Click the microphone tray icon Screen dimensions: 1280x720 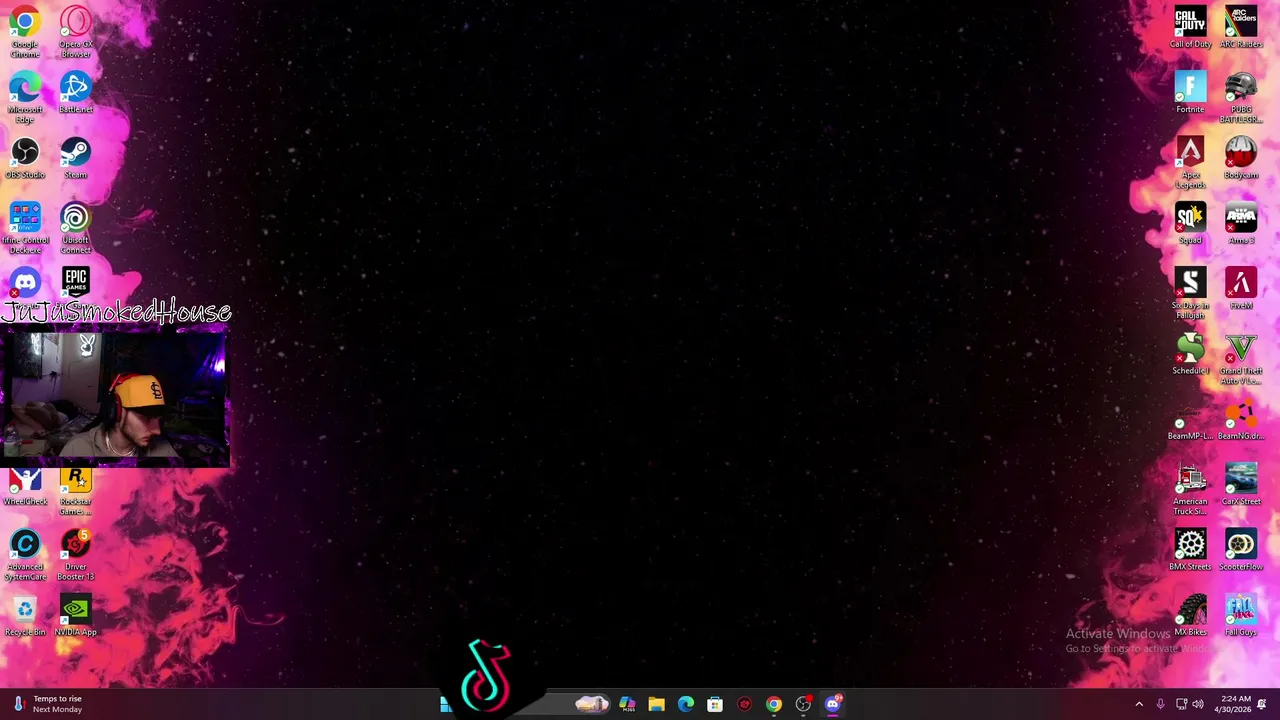pos(1160,704)
